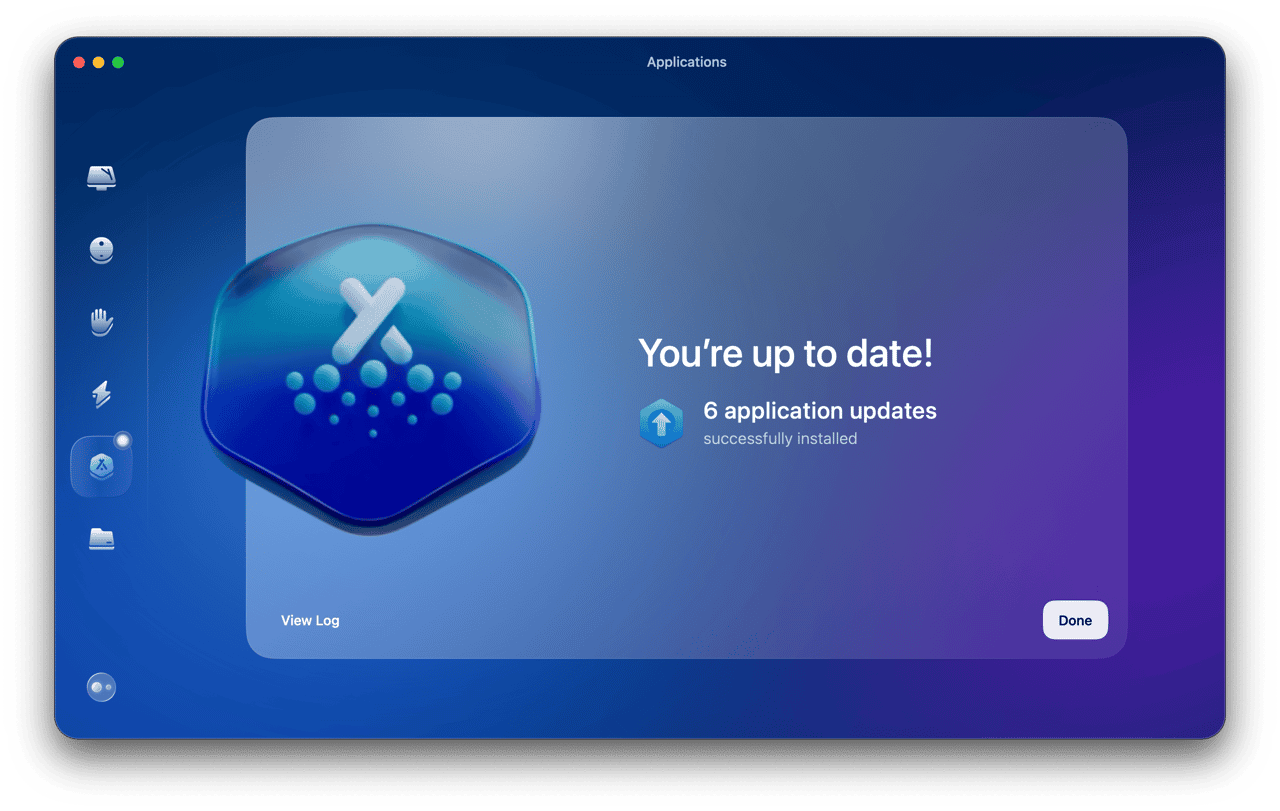This screenshot has height=811, width=1280.
Task: Click the large Applications hexagon illustration
Action: [x=371, y=380]
